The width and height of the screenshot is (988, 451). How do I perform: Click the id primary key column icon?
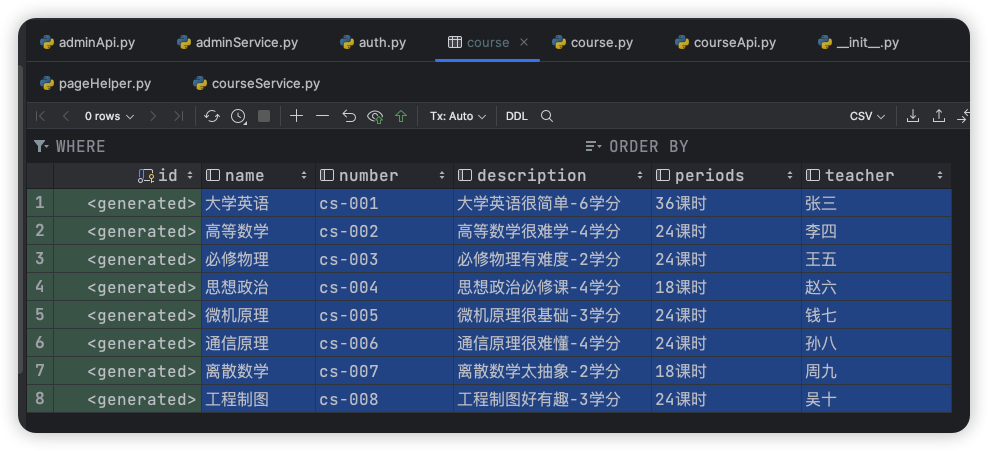(146, 176)
